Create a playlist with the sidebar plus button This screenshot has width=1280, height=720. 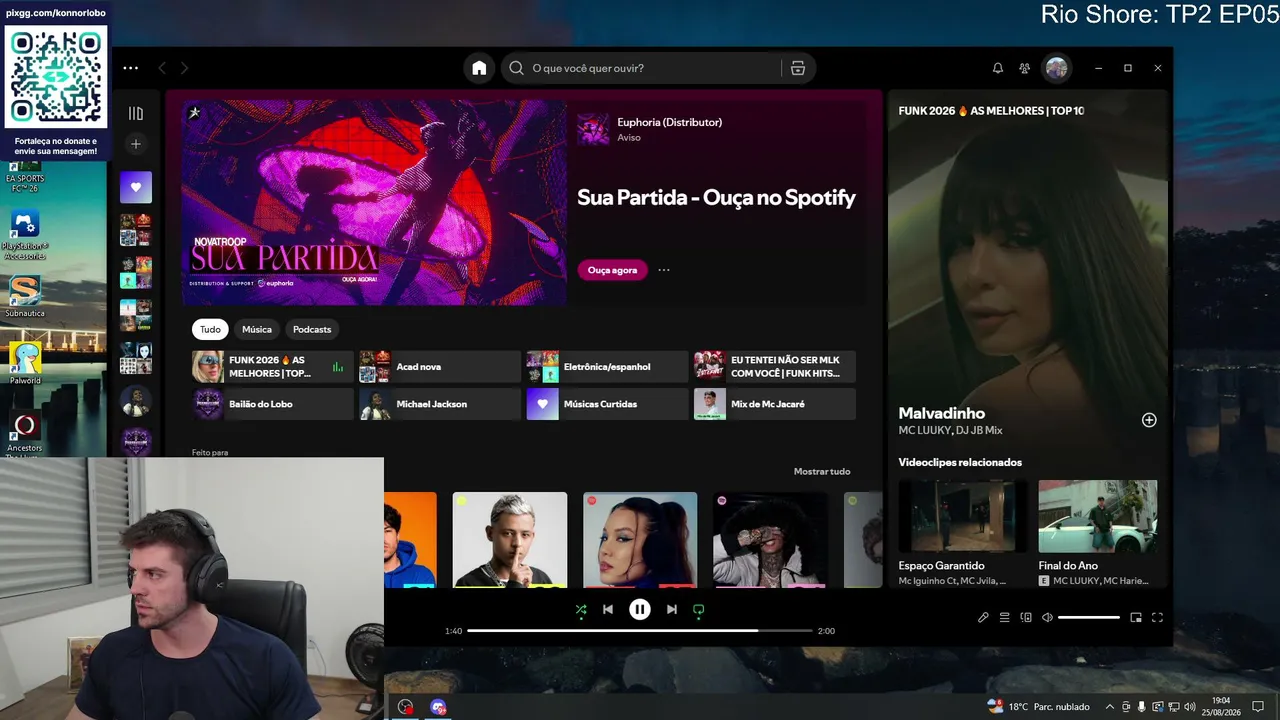[136, 144]
